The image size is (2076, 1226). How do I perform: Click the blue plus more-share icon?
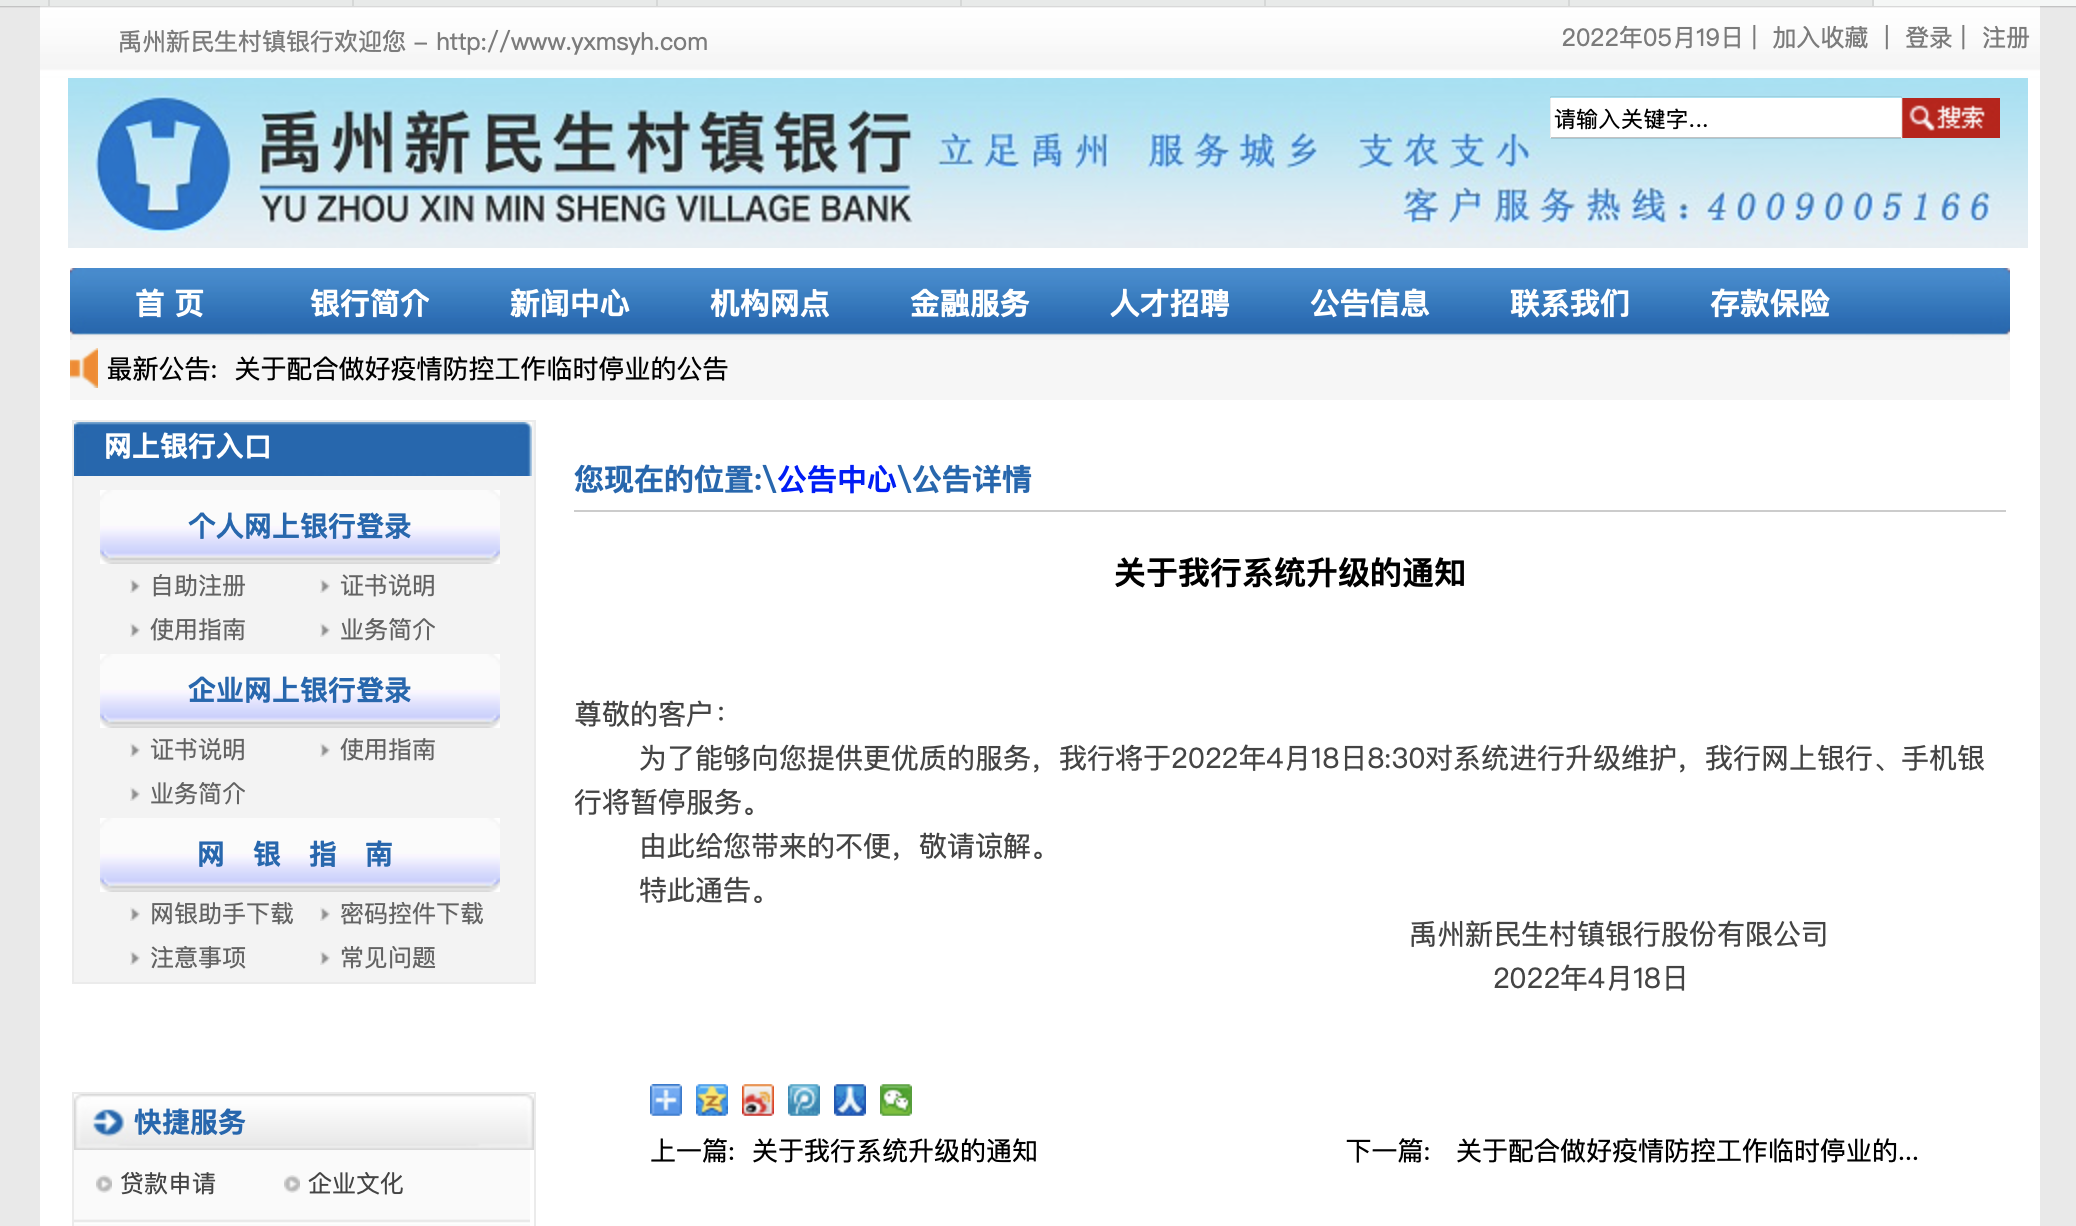coord(665,1100)
